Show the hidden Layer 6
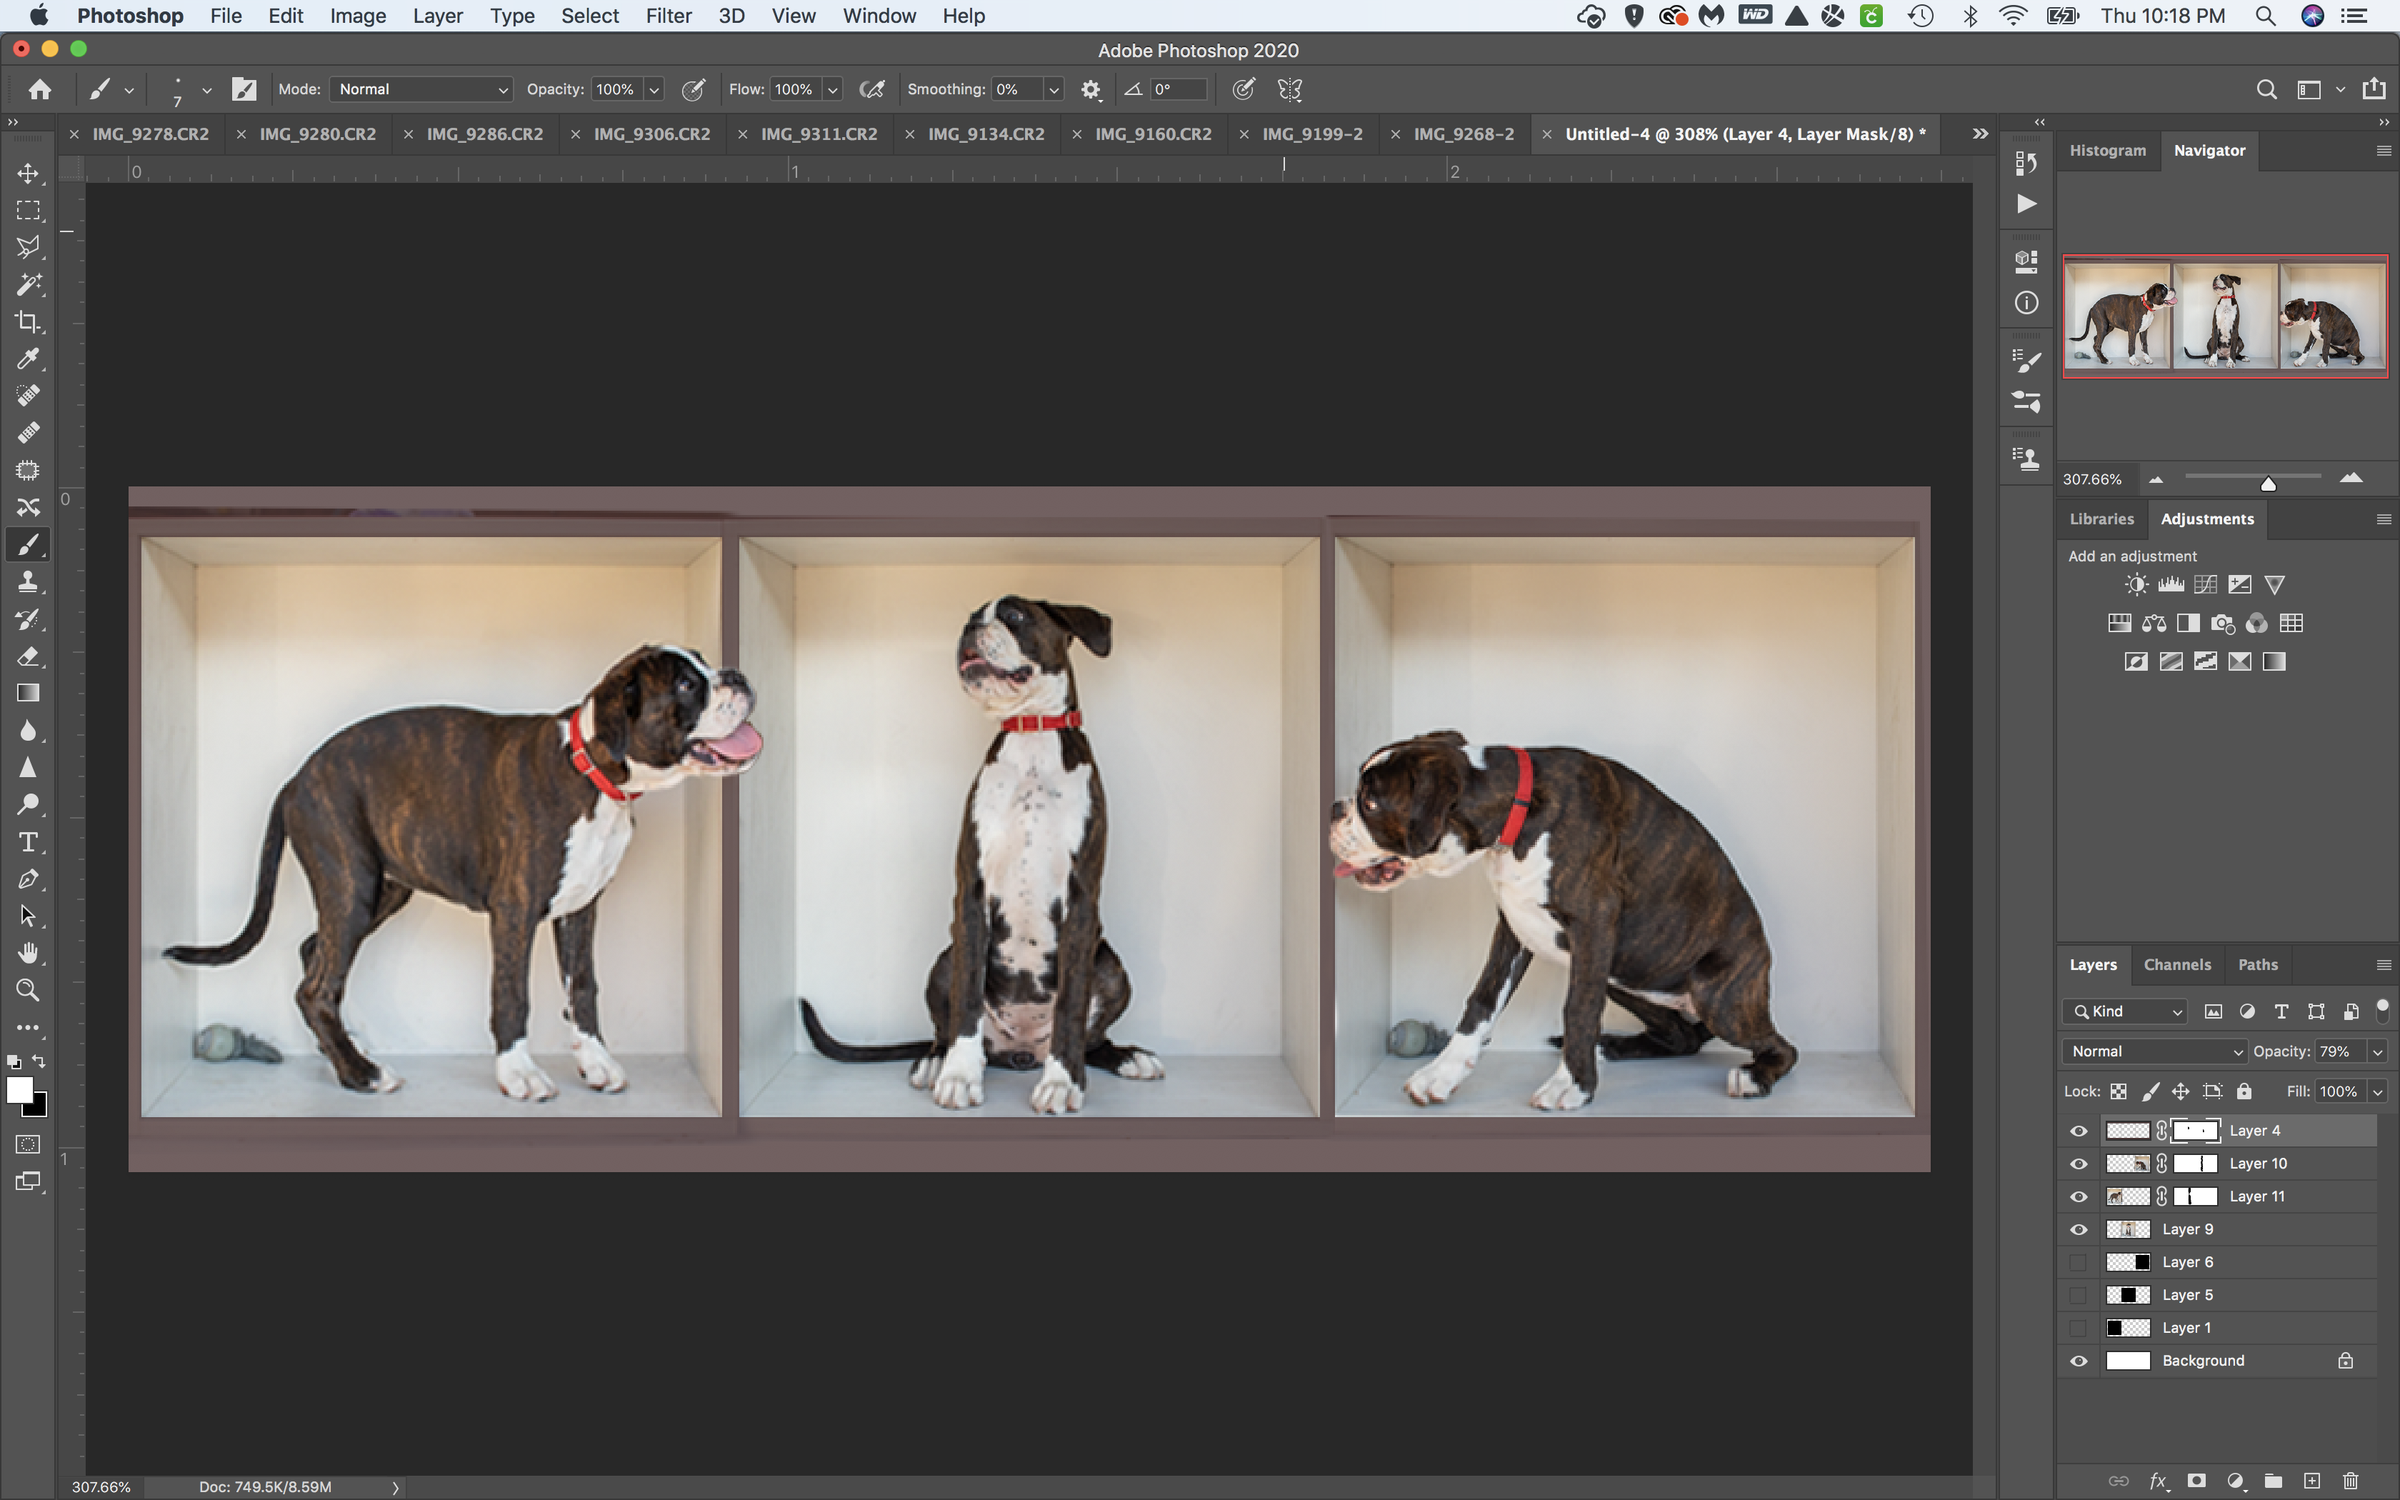 pos(2079,1262)
